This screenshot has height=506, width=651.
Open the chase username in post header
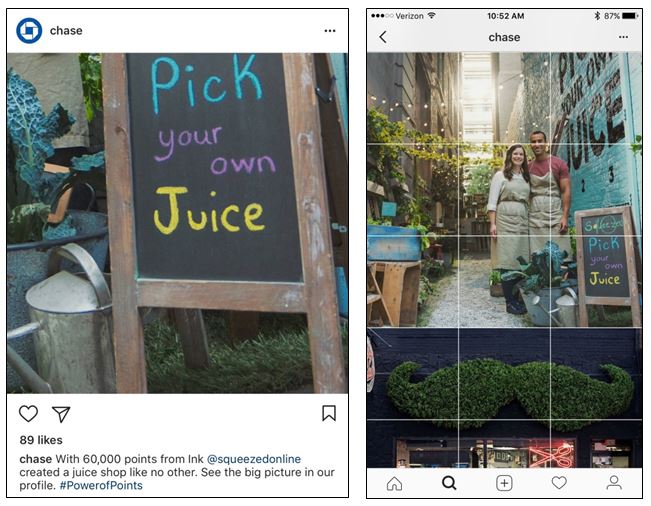coord(66,31)
